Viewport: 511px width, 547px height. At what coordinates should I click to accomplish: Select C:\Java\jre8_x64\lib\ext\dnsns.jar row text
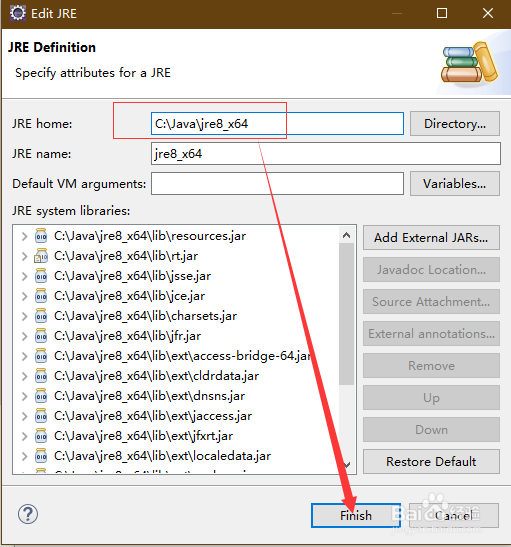point(149,396)
